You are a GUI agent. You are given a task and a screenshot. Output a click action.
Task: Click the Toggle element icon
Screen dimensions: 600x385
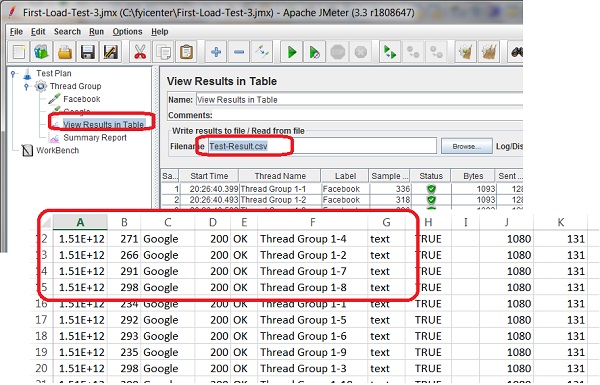coord(262,52)
